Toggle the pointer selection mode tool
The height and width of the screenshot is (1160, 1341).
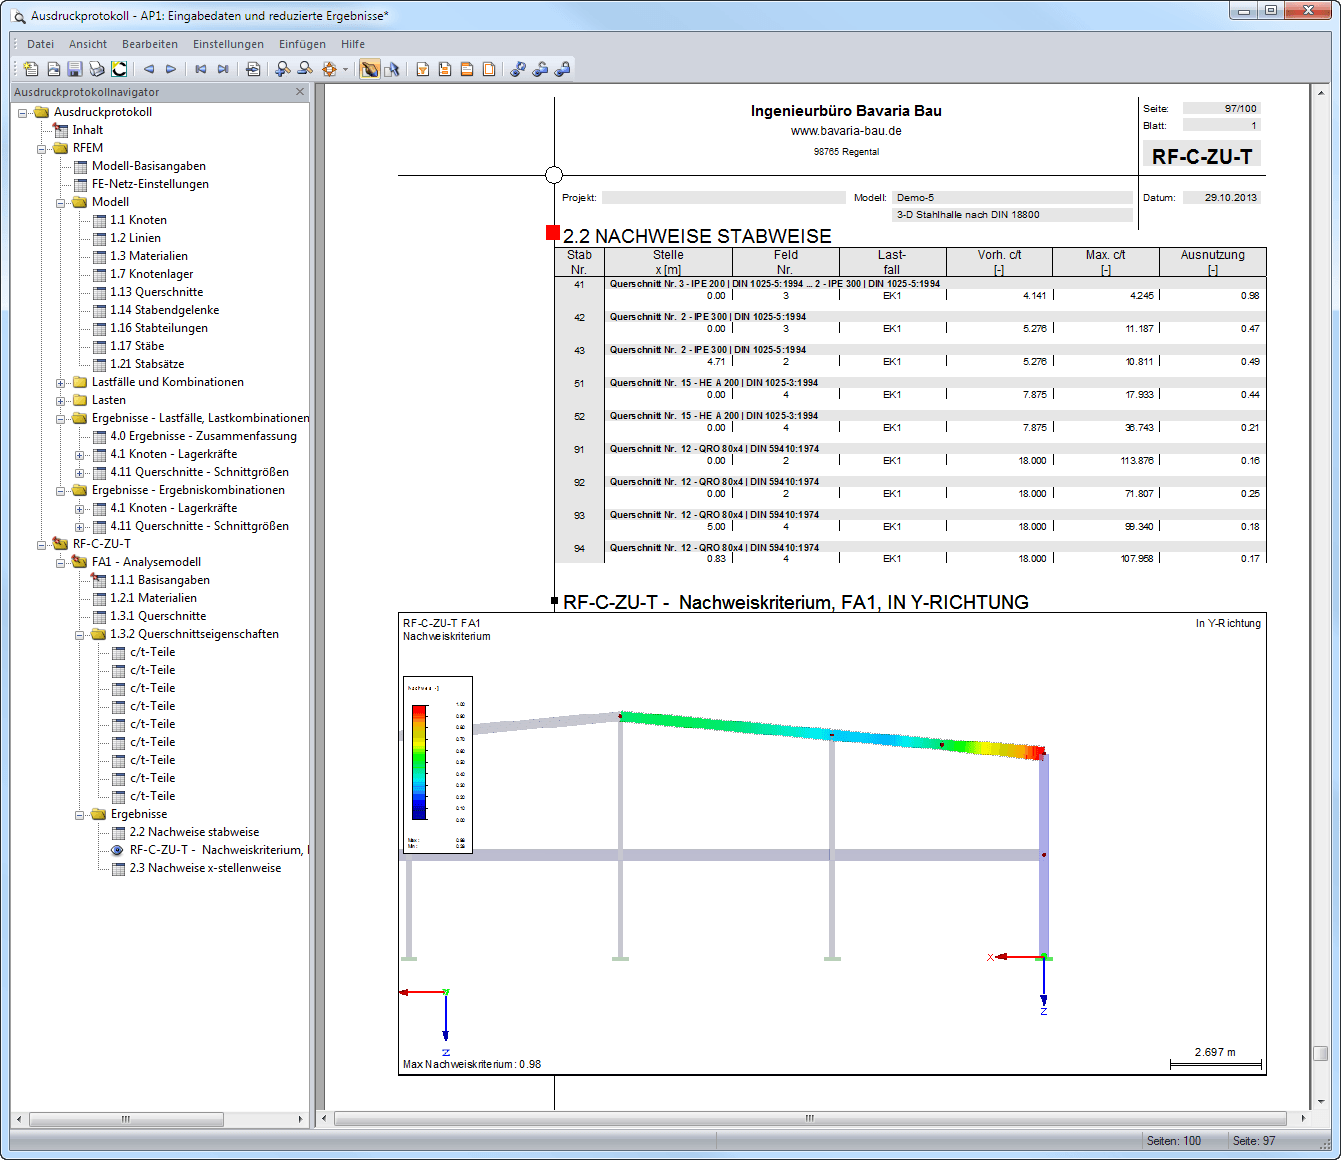point(392,69)
